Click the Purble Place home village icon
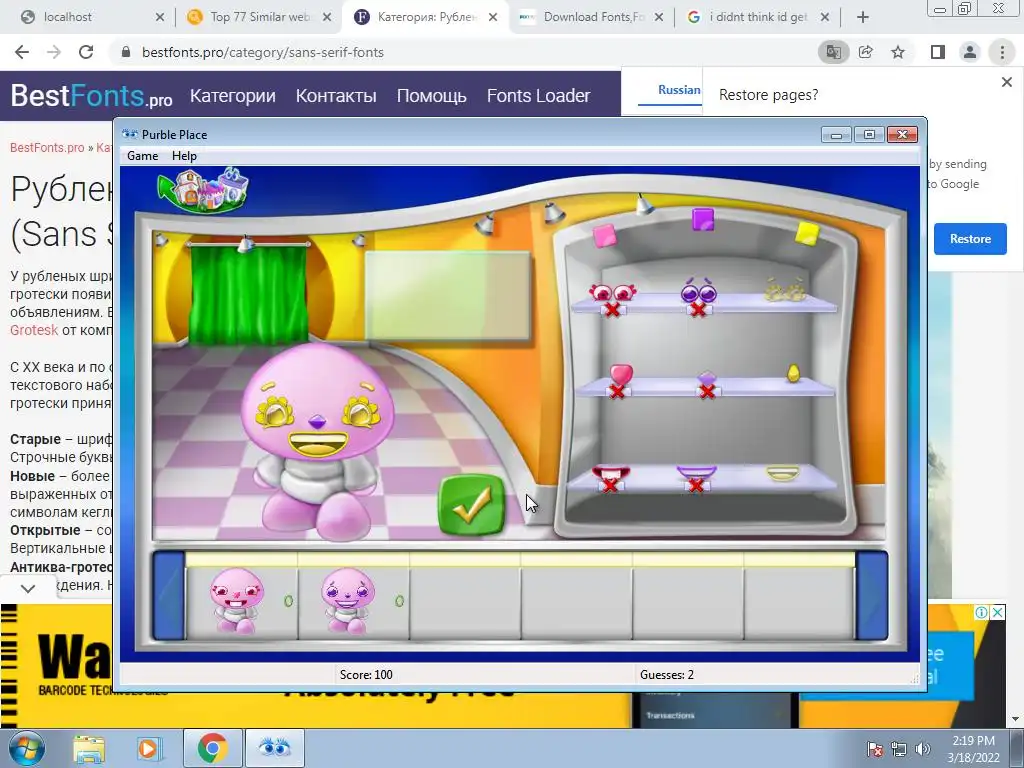This screenshot has width=1024, height=768. [204, 190]
